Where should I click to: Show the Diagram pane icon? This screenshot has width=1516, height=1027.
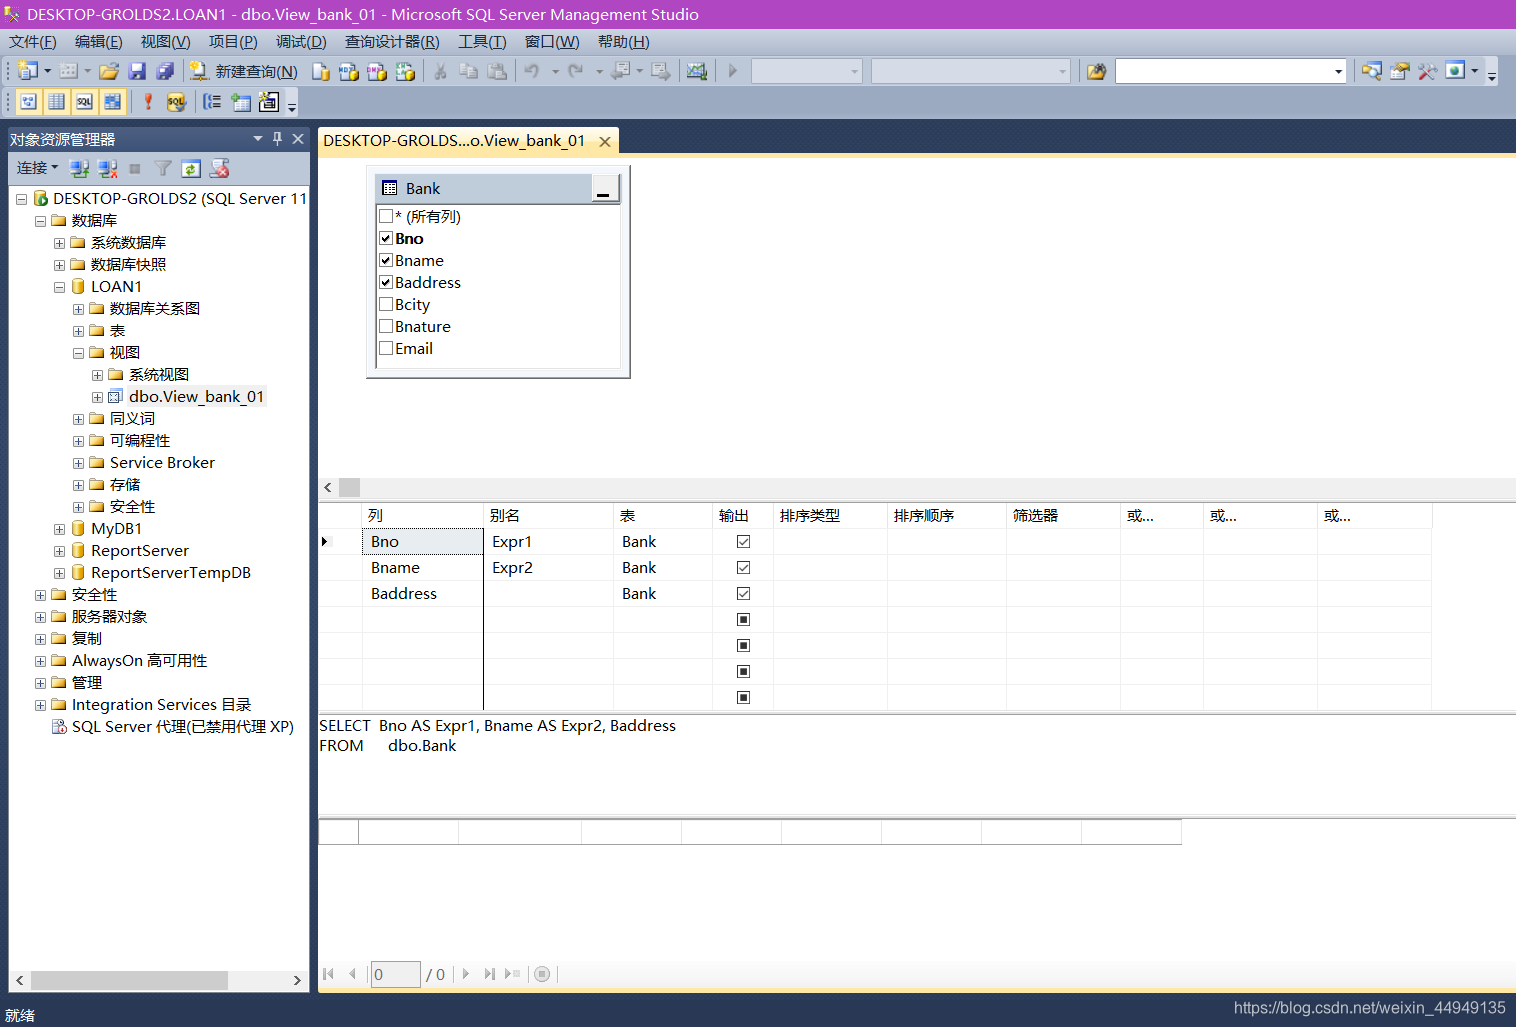coord(29,101)
